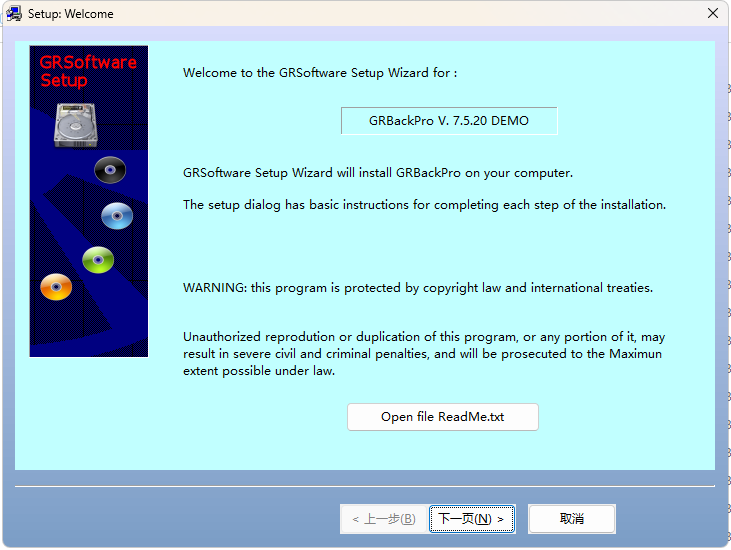Click the Open file ReadMe.txt button
Viewport: 731px width, 550px height.
coord(442,417)
